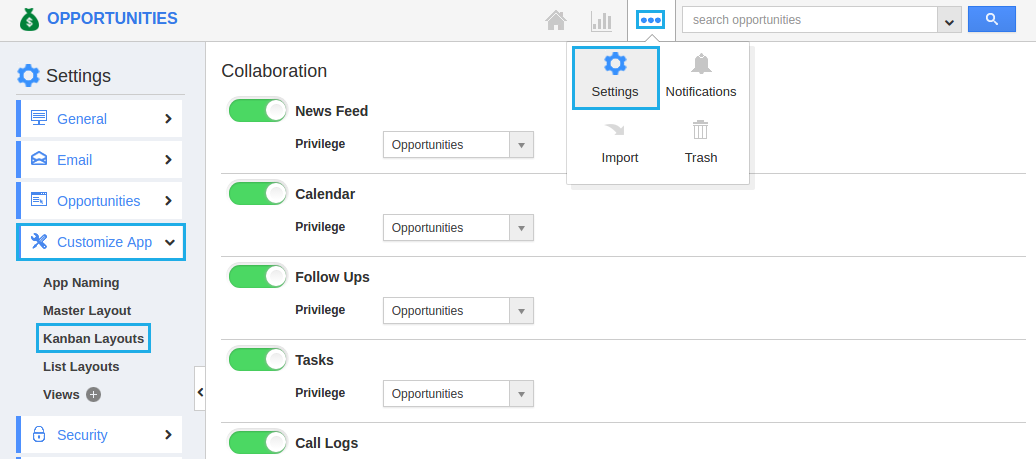
Task: Click the blue search magnifier button
Action: (992, 19)
